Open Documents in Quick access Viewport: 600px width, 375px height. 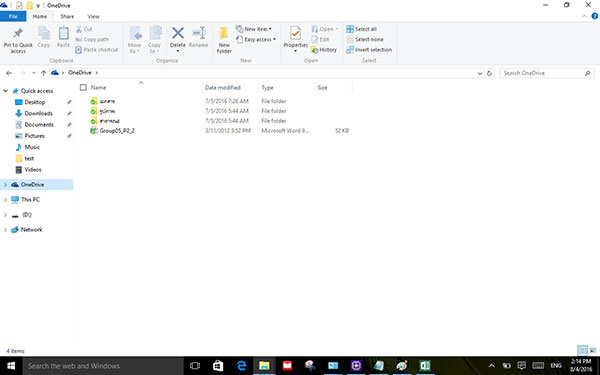click(x=39, y=125)
